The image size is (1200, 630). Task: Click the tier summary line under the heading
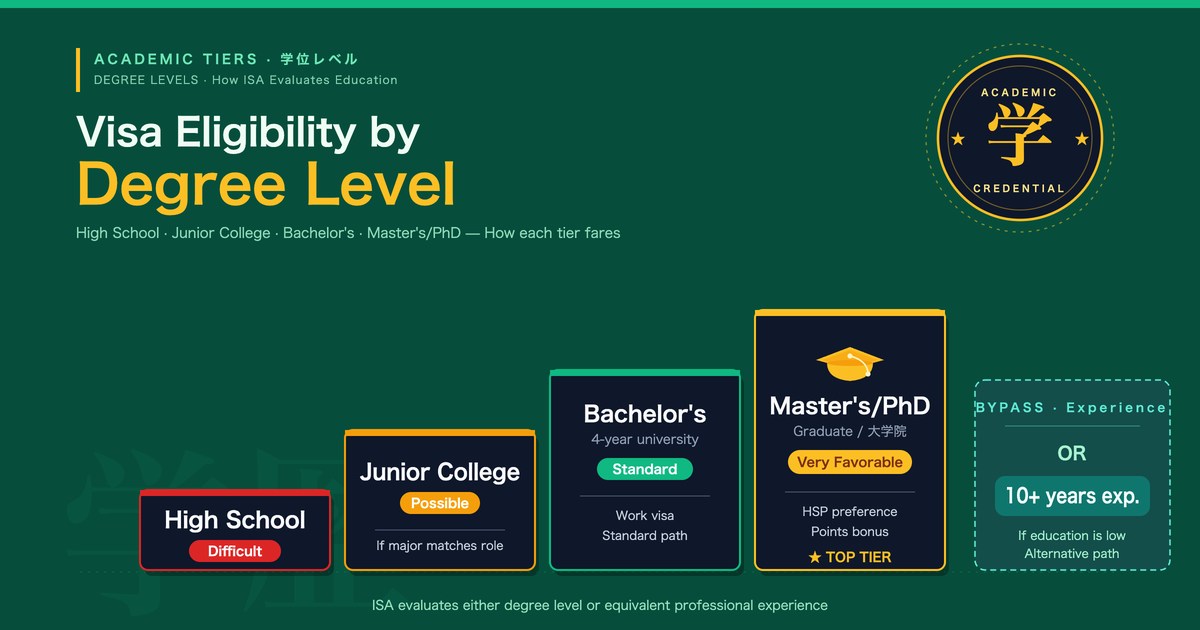(x=348, y=233)
